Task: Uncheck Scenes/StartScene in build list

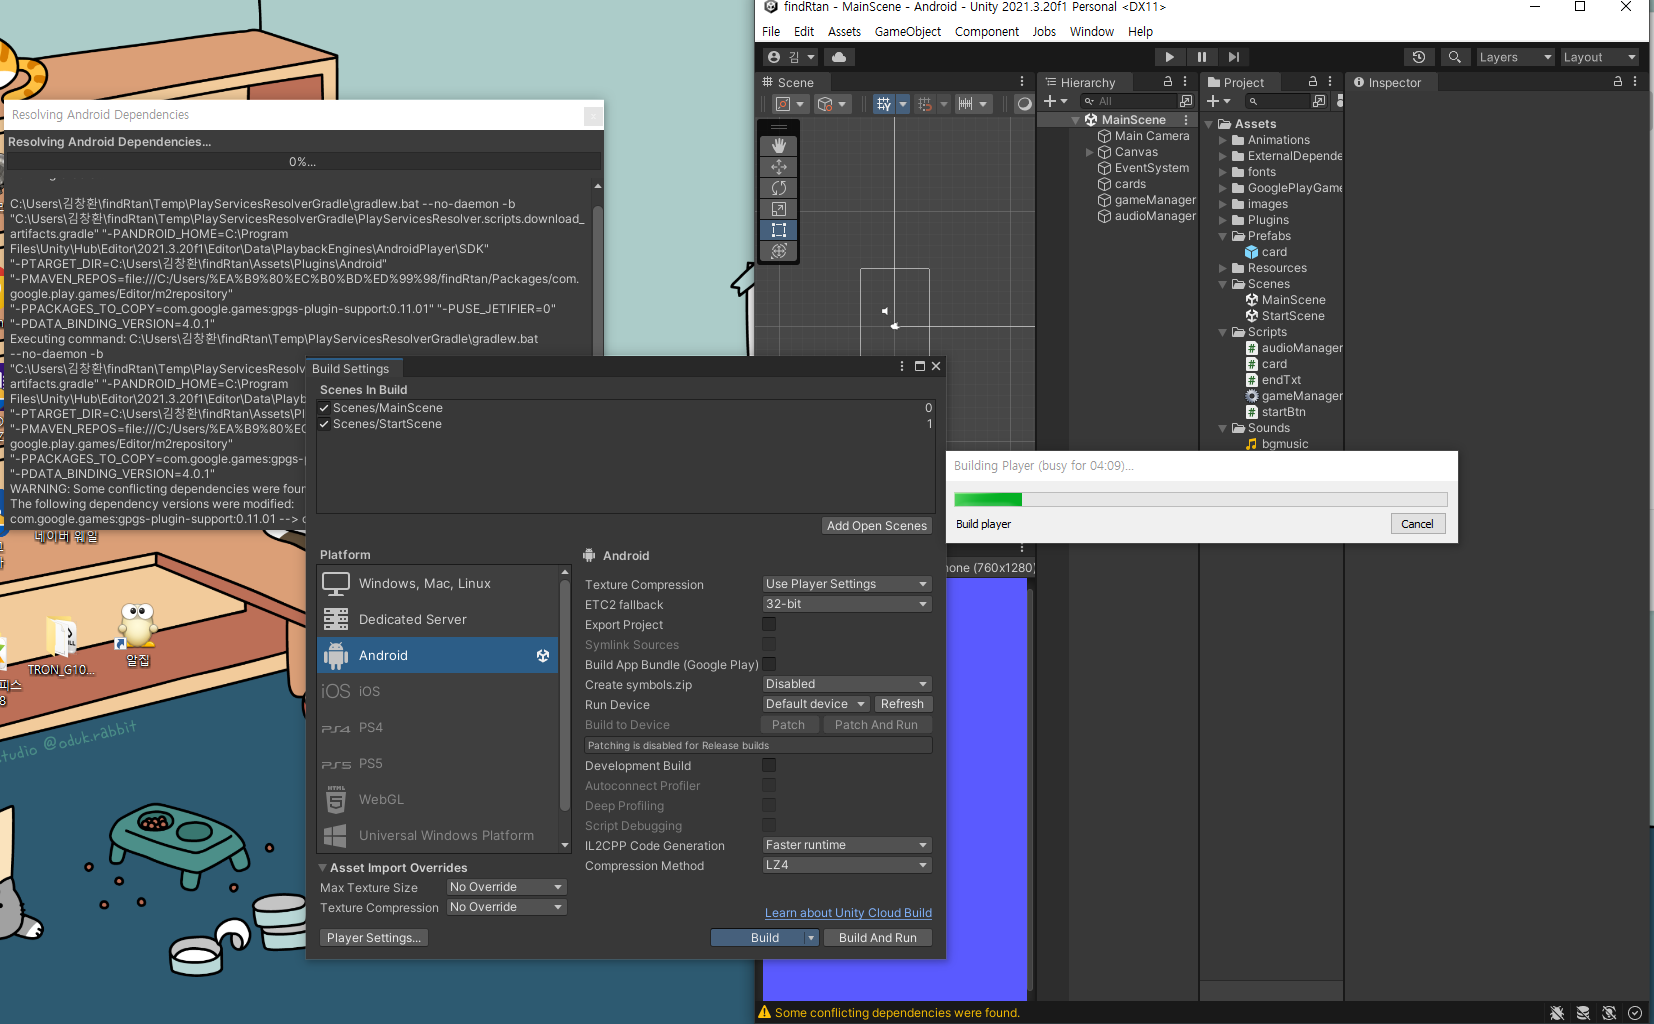Action: [324, 424]
